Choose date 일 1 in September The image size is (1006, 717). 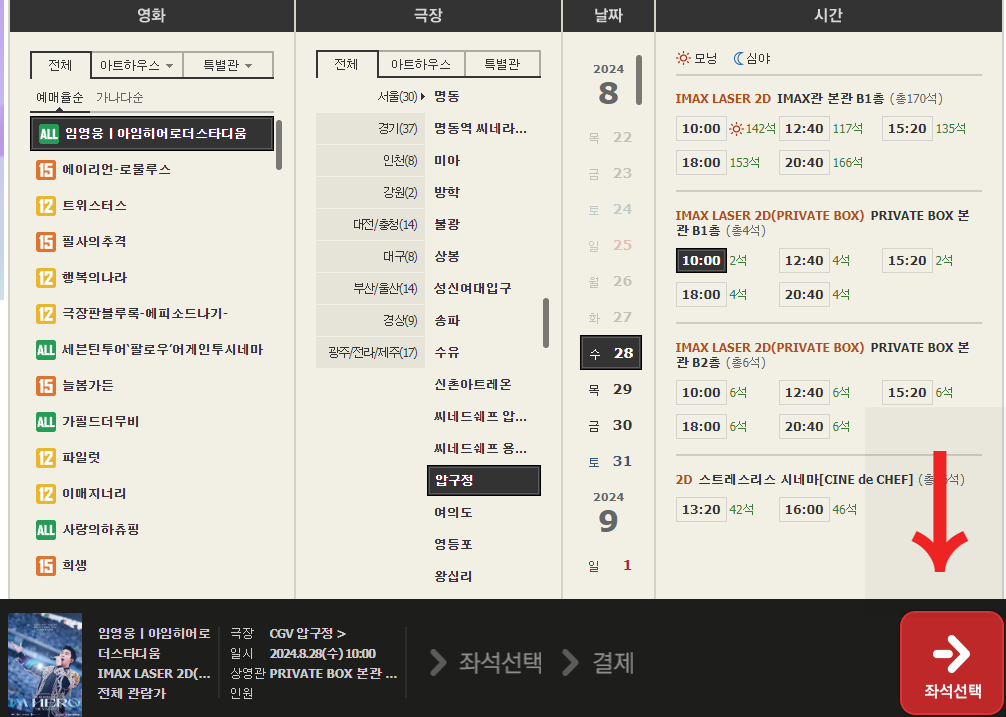(x=611, y=565)
